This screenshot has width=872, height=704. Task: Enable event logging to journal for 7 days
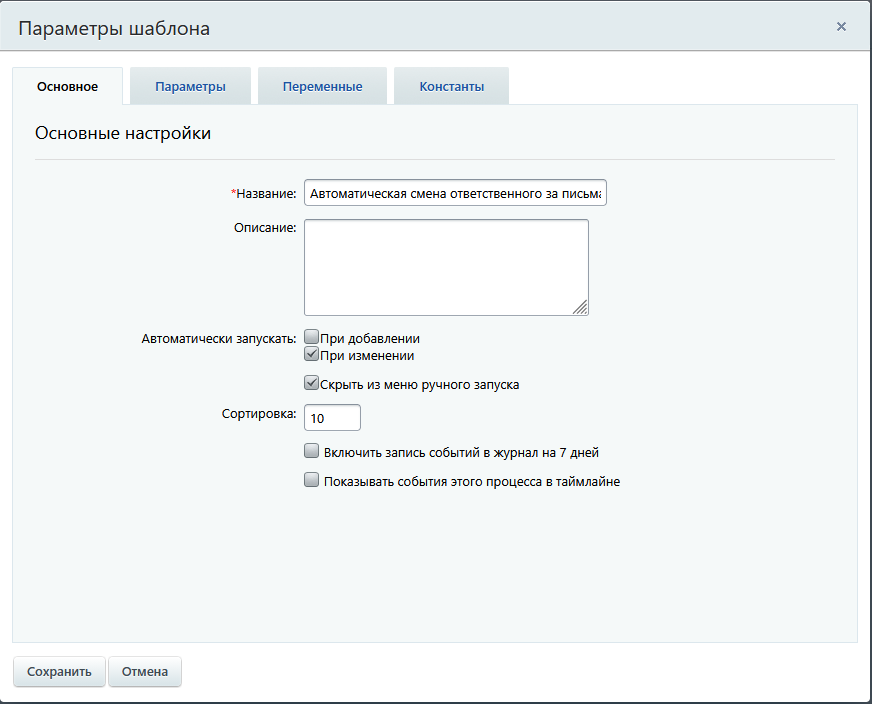pyautogui.click(x=311, y=451)
